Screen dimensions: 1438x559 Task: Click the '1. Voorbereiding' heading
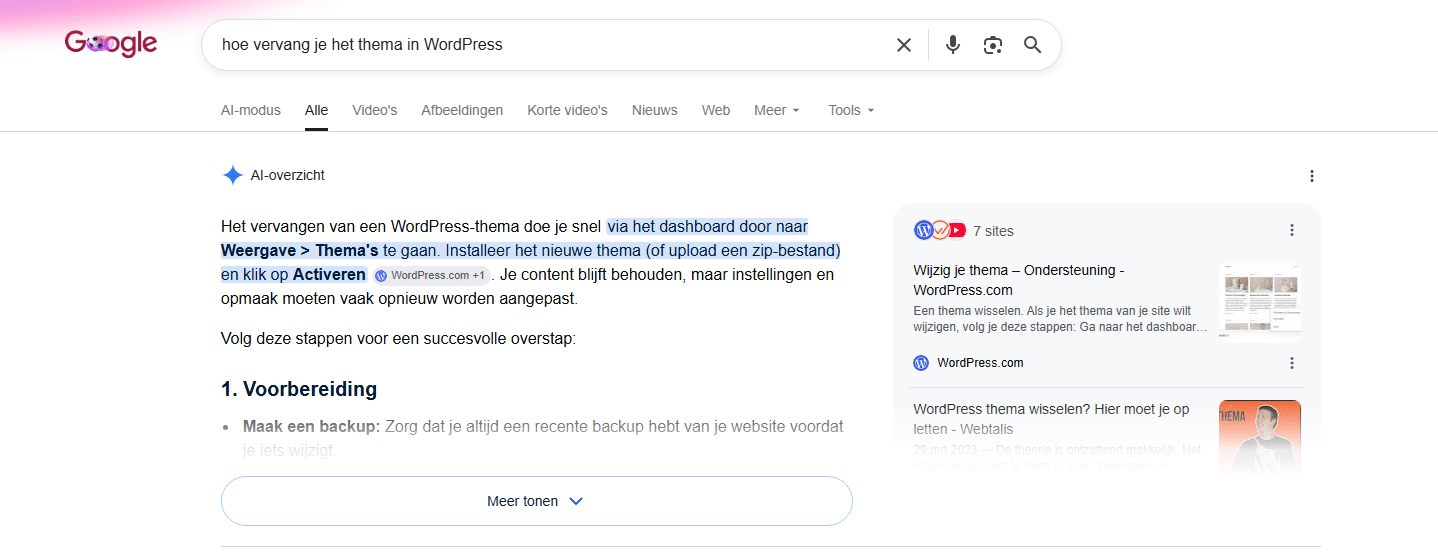point(299,389)
